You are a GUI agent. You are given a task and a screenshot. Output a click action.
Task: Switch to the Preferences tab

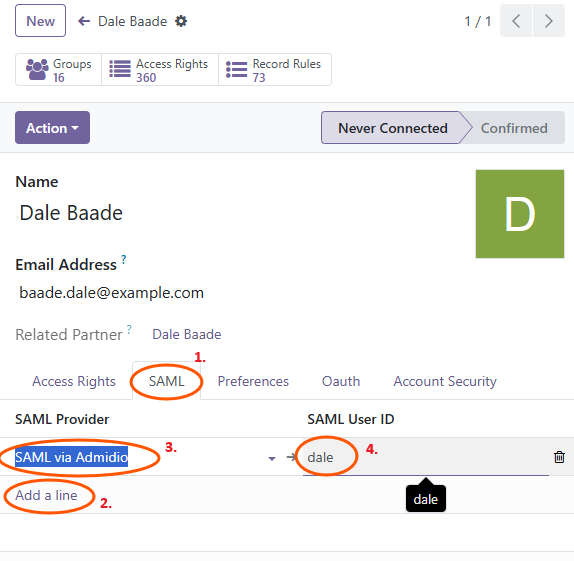(253, 381)
